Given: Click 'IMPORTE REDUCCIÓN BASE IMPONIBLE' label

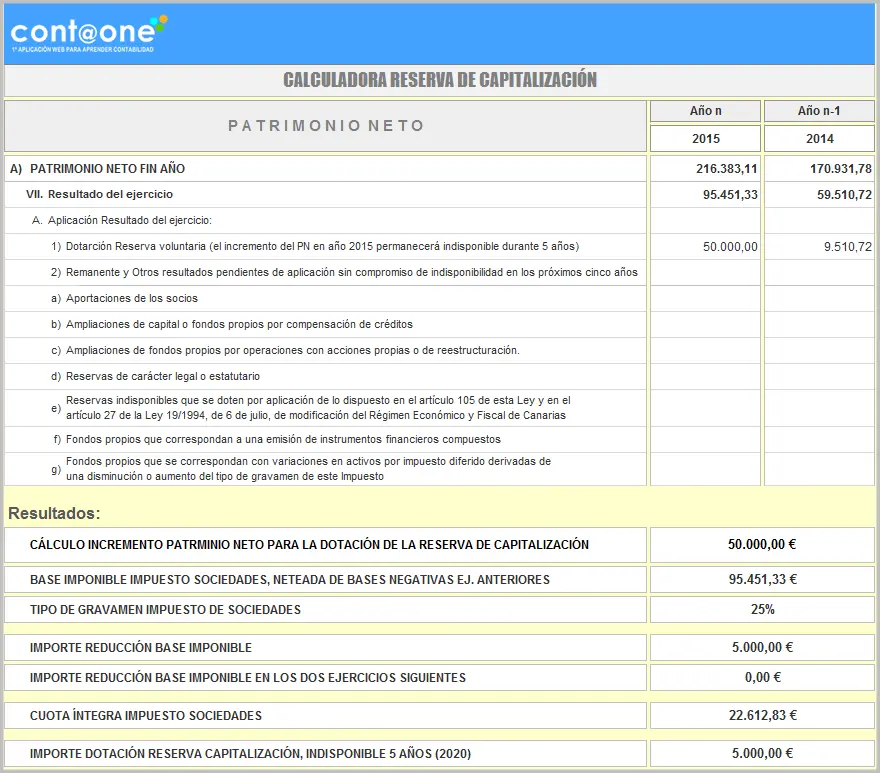Looking at the screenshot, I should [140, 647].
